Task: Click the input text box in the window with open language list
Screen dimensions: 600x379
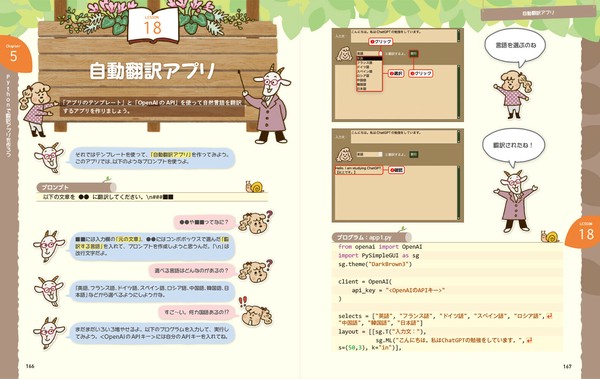Action: pyautogui.click(x=404, y=36)
